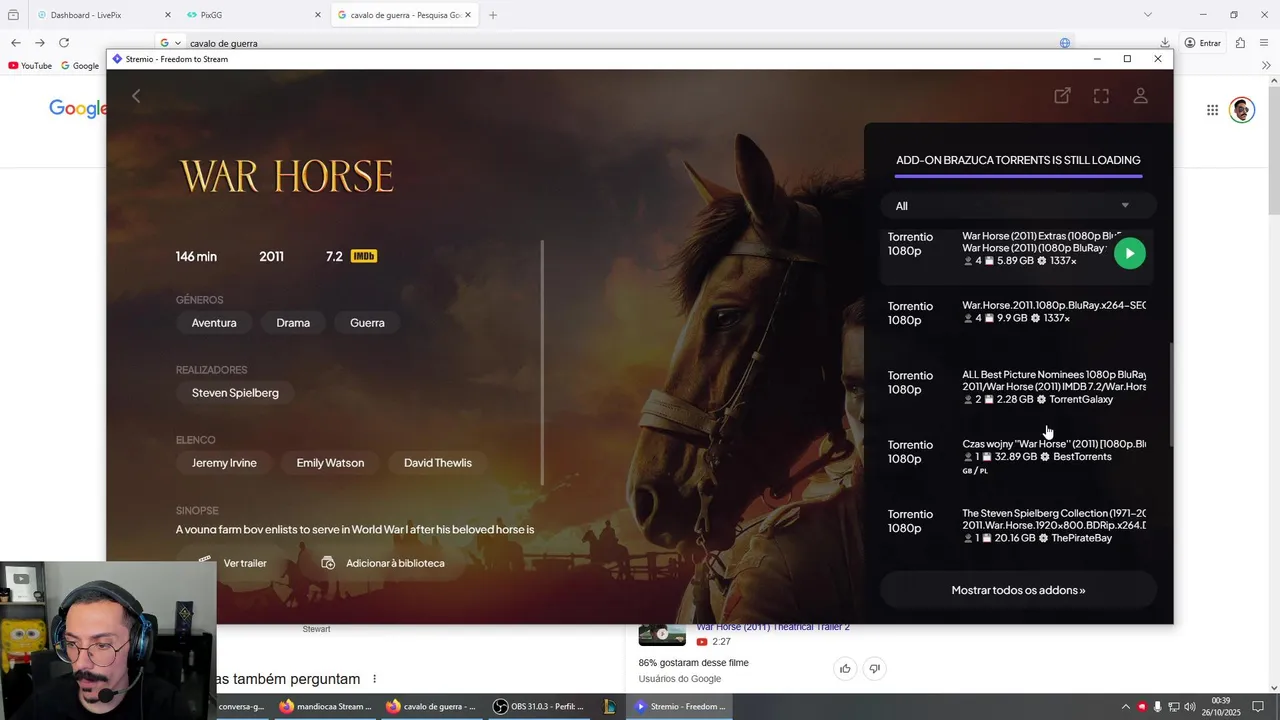Click browser forward arrow

(x=39, y=43)
